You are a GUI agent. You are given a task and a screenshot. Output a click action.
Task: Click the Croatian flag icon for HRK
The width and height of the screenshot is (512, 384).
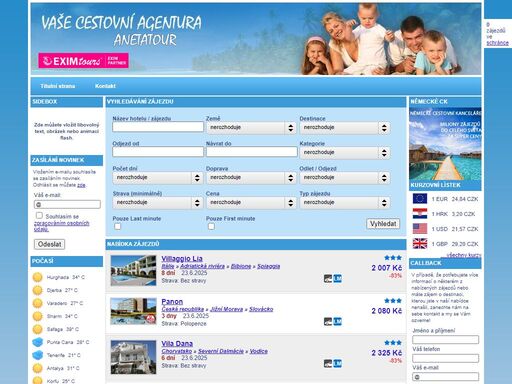tap(420, 214)
